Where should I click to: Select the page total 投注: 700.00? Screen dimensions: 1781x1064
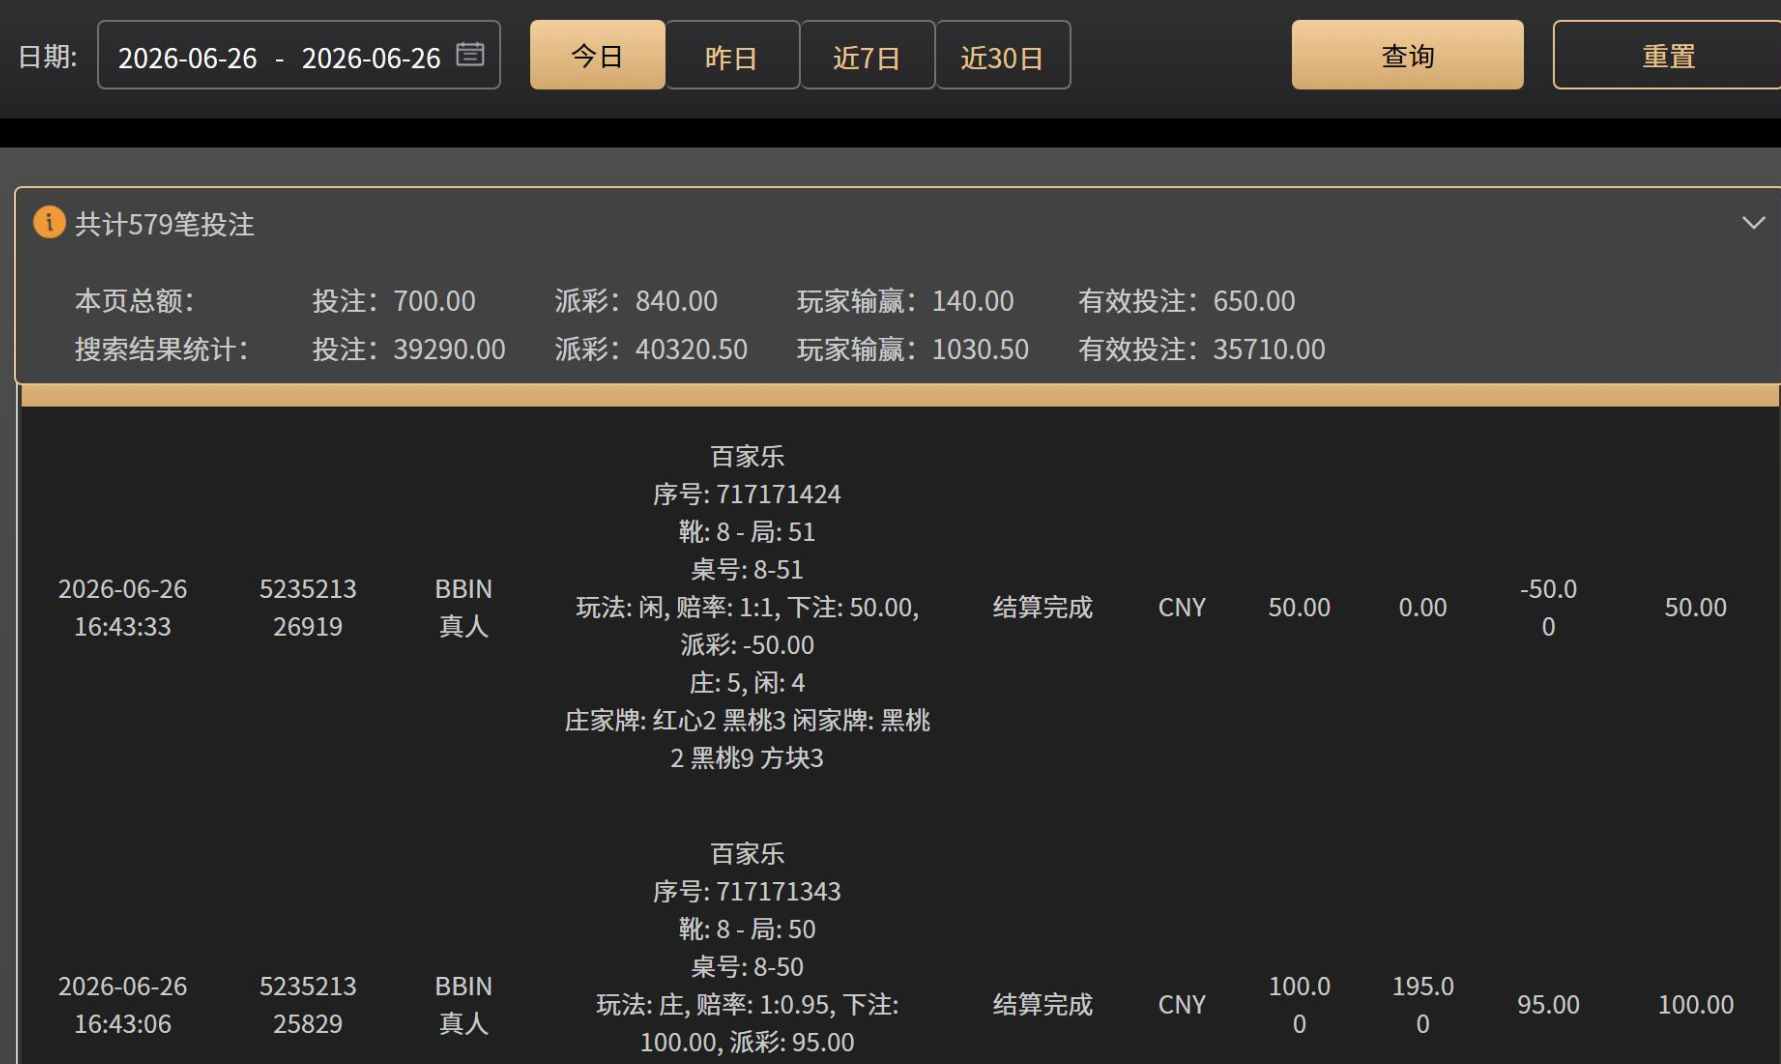[x=394, y=300]
